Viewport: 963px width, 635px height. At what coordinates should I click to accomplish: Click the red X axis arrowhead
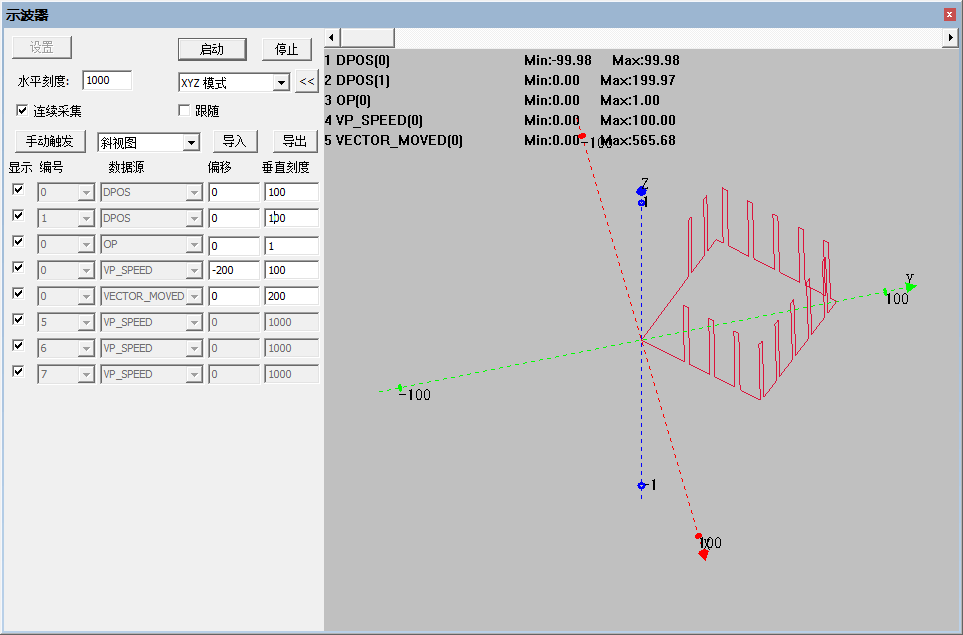pyautogui.click(x=704, y=555)
